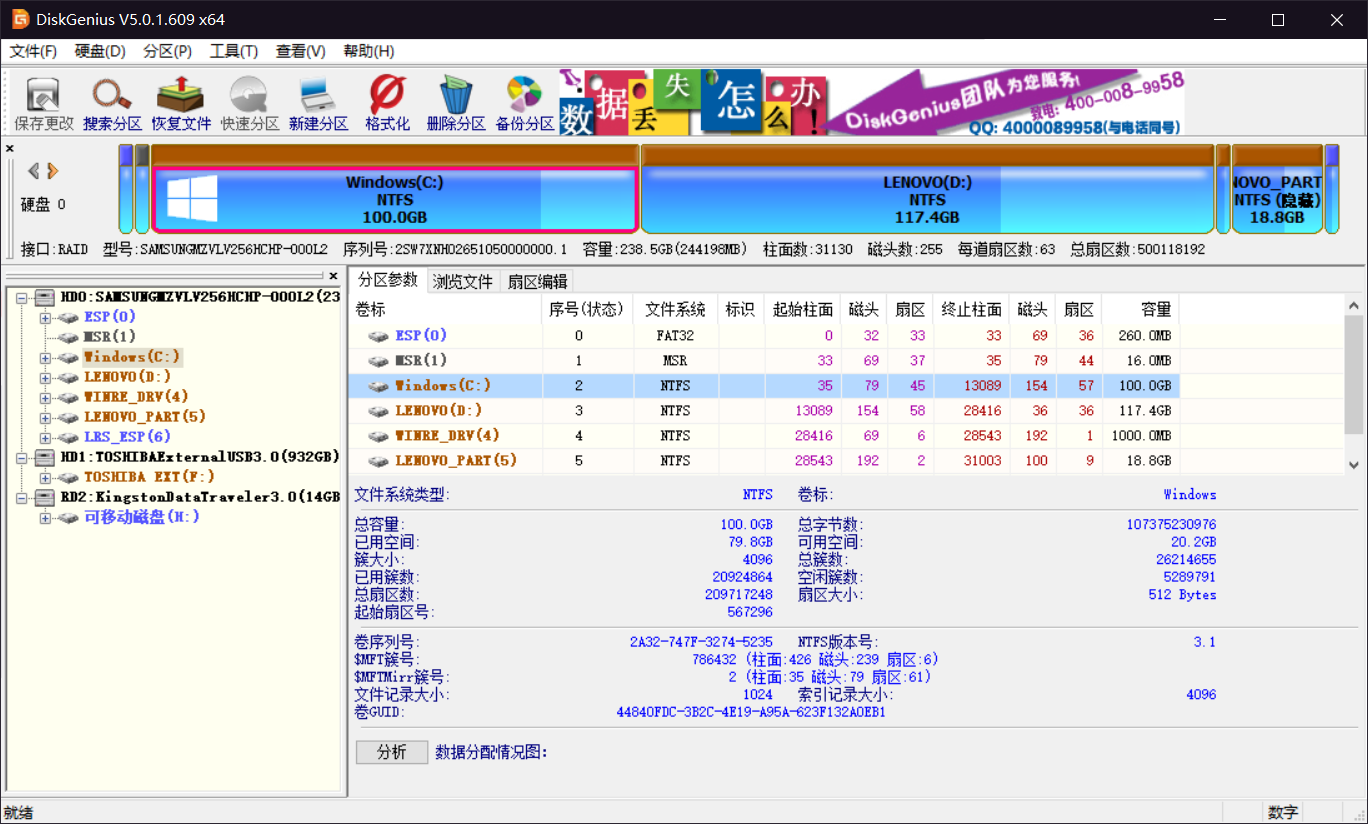Open the 分区(P) menu

click(167, 51)
